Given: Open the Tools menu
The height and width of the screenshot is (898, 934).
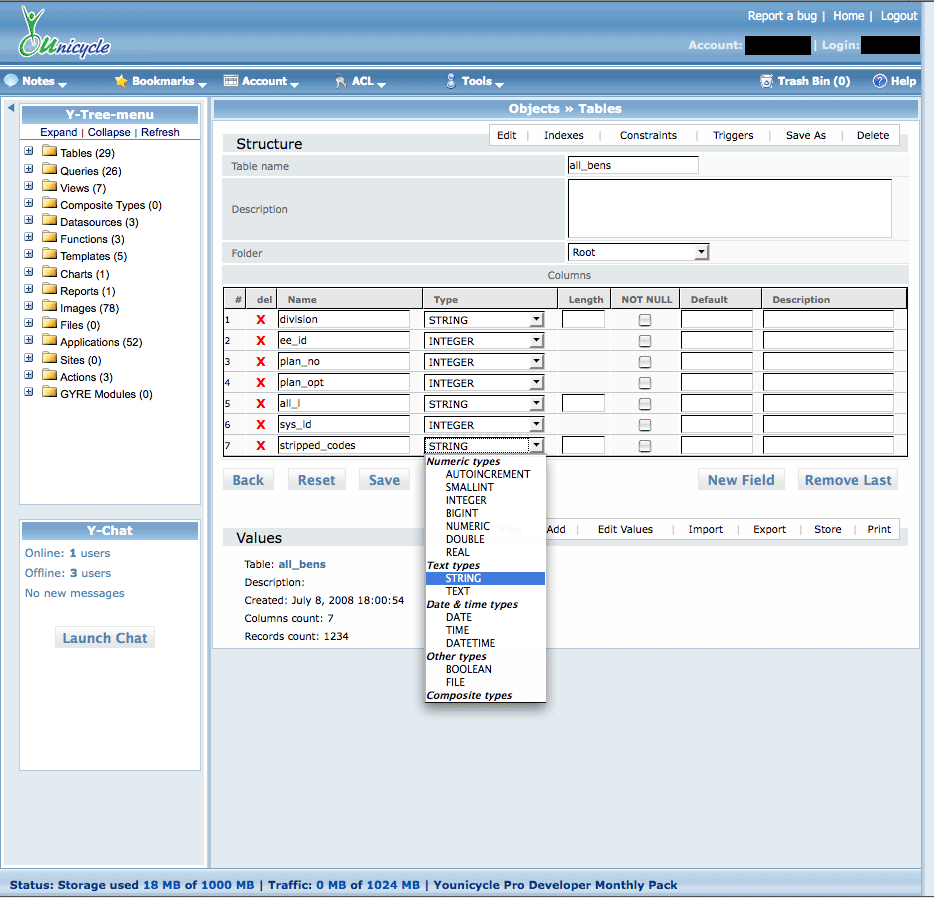Looking at the screenshot, I should tap(476, 81).
